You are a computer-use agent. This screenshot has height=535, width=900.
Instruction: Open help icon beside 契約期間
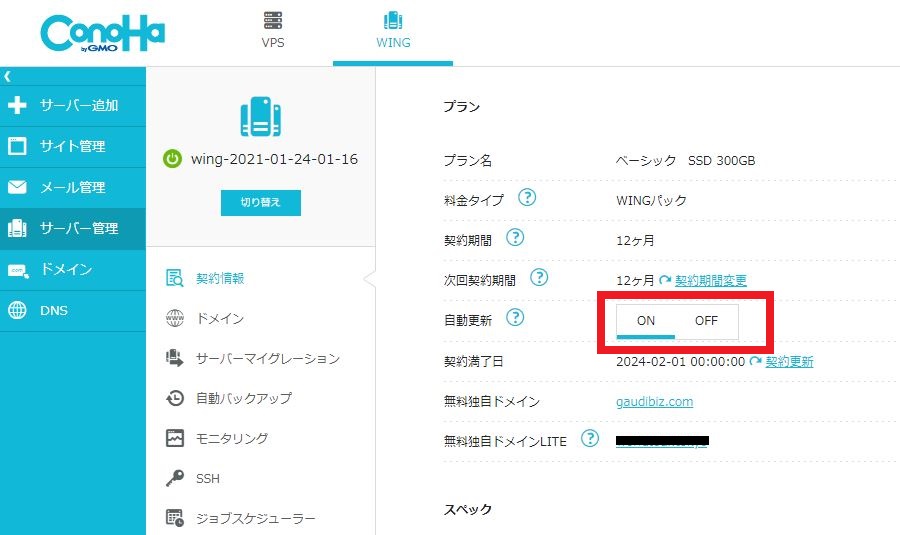[x=515, y=238]
